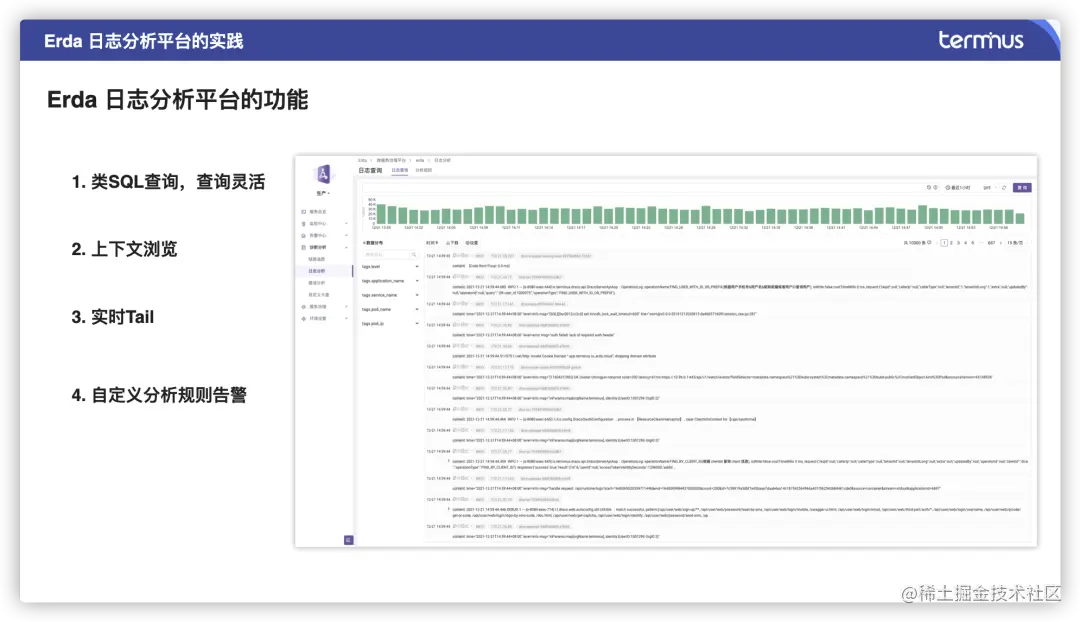Open the 最近1小时 time range picker
This screenshot has height=622, width=1080.
(958, 187)
